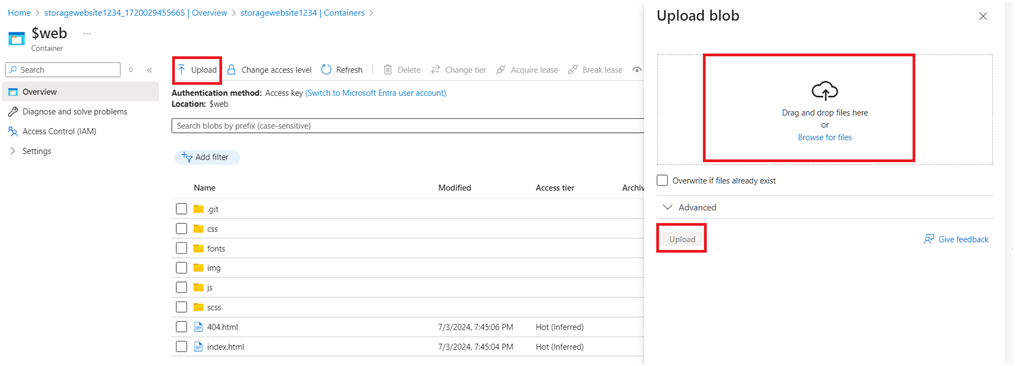Check the fonts folder checkbox
The height and width of the screenshot is (366, 1015).
pos(181,248)
